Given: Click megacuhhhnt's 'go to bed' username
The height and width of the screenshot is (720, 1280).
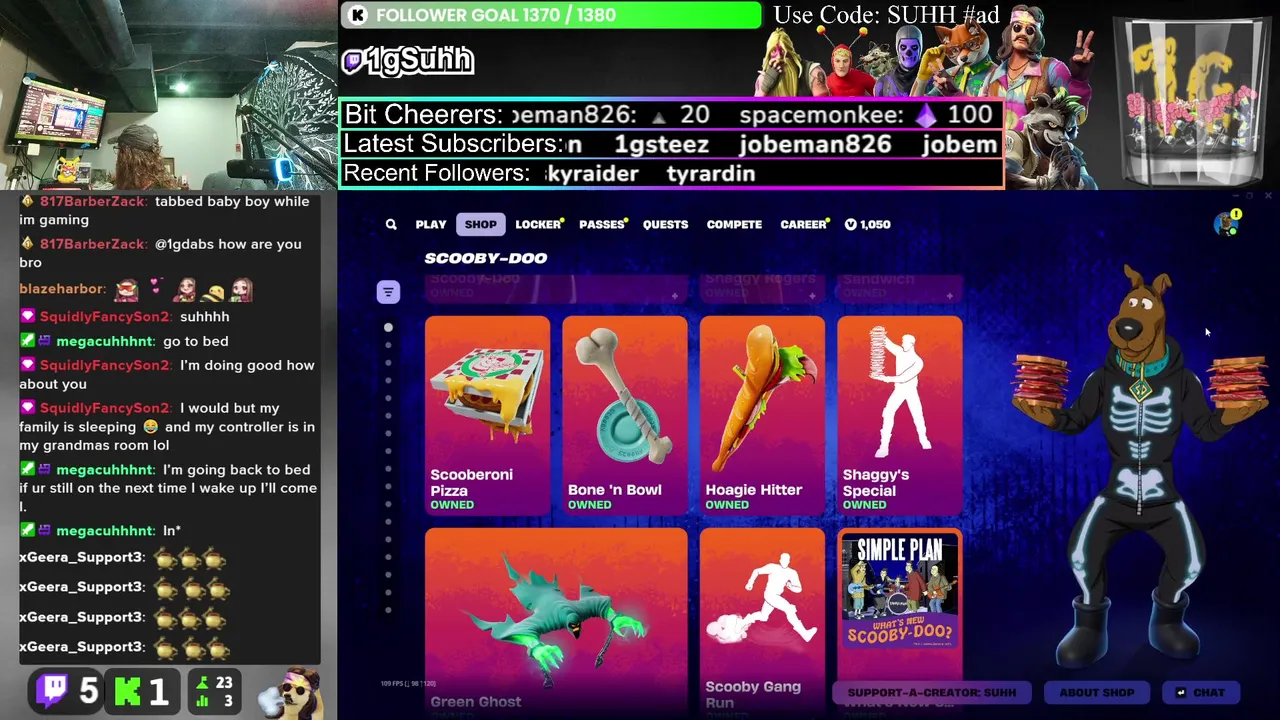Looking at the screenshot, I should pyautogui.click(x=104, y=341).
